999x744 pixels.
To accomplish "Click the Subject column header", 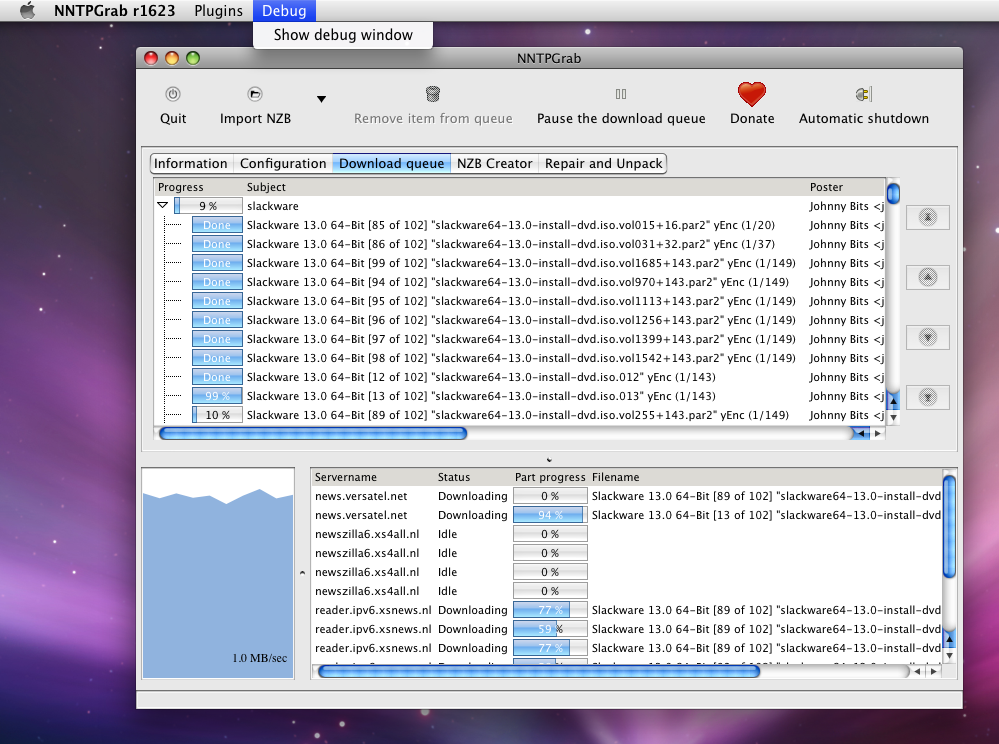I will click(266, 187).
